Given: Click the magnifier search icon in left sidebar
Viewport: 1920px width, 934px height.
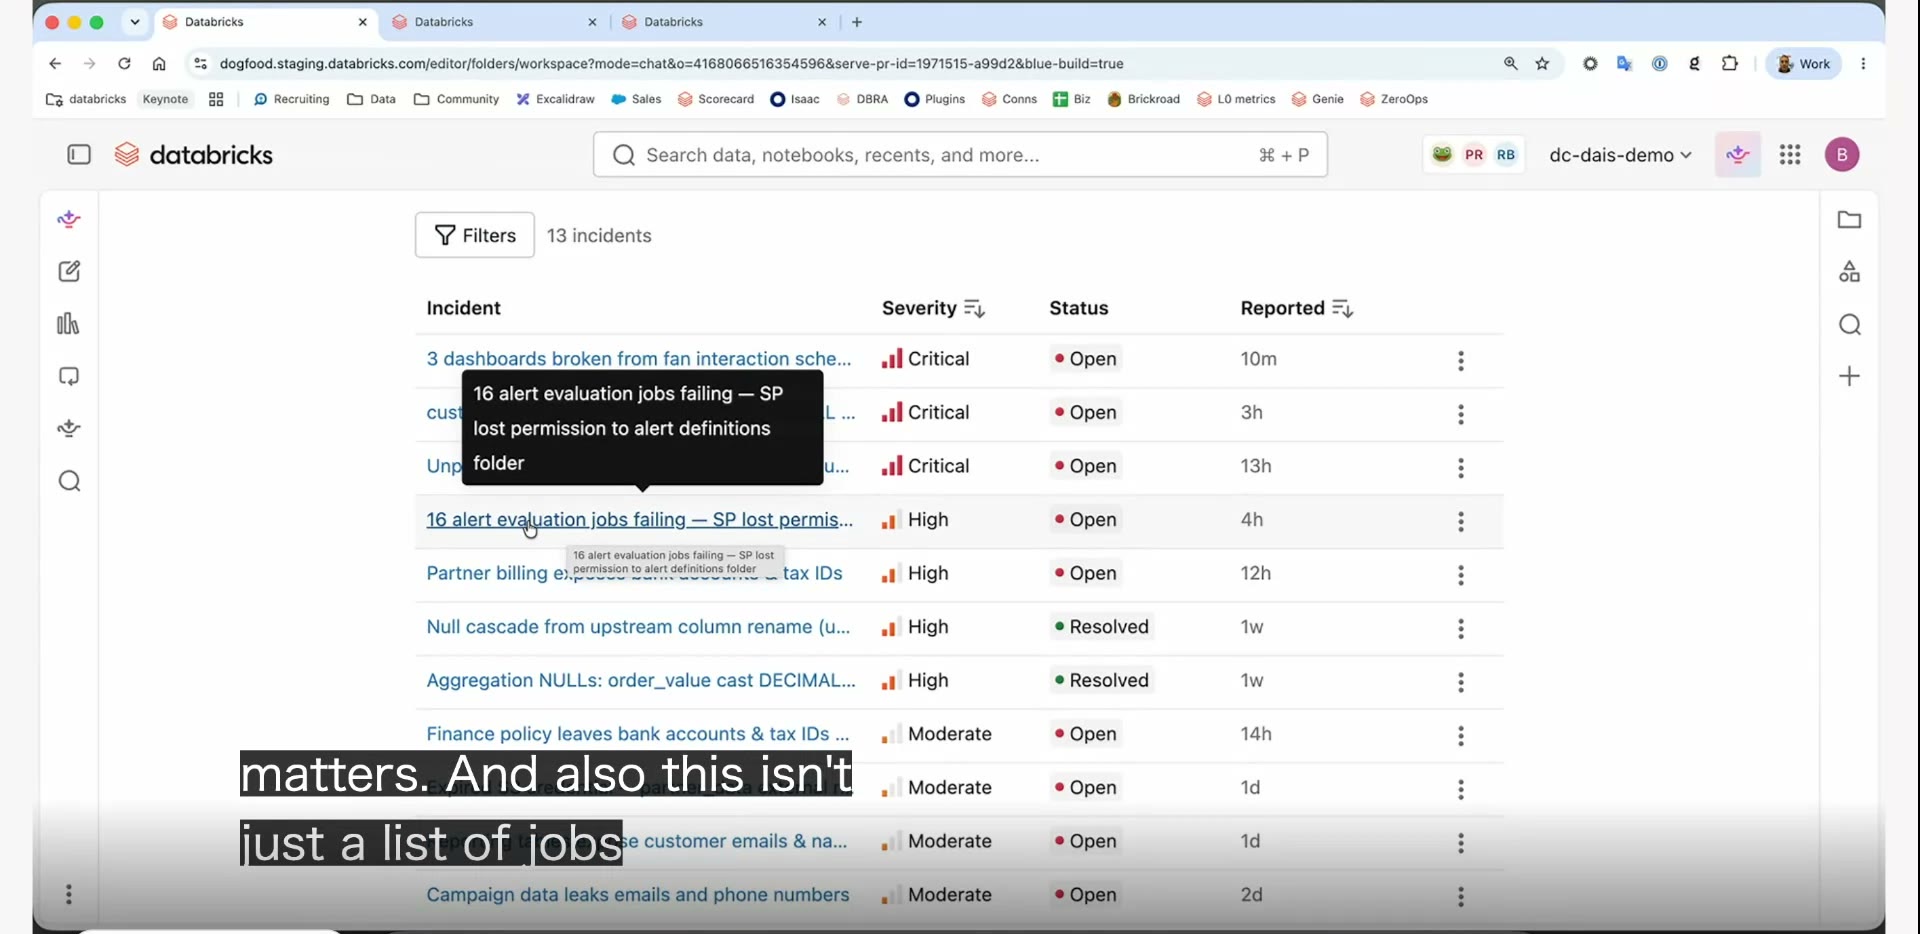Looking at the screenshot, I should click(69, 482).
